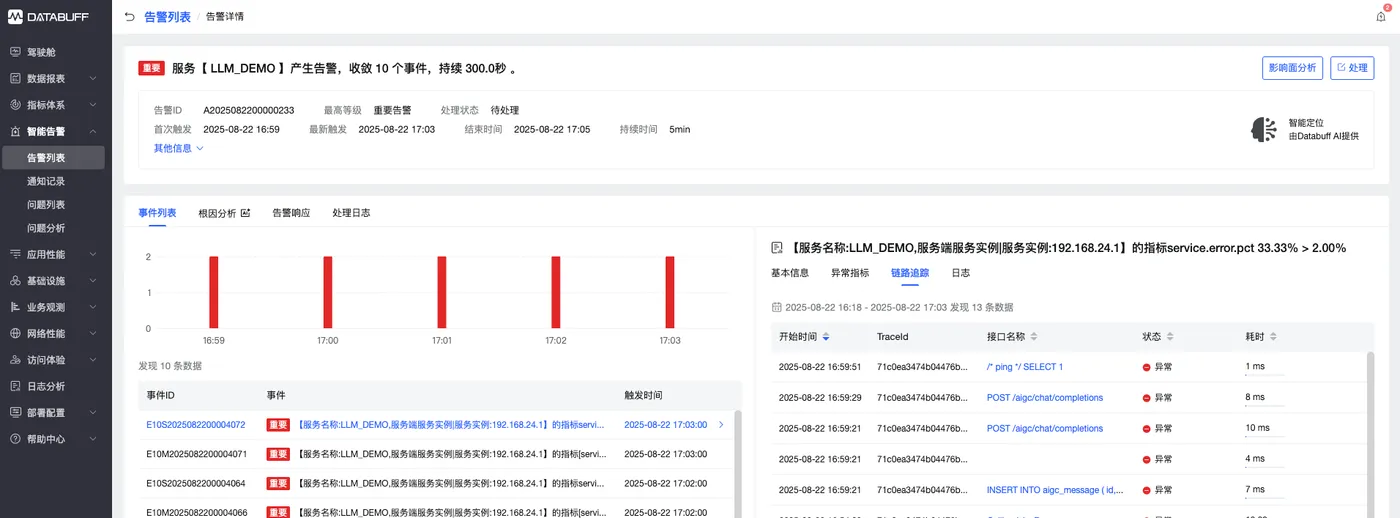Open 基本信息 tab in event panel
This screenshot has height=518, width=1400.
point(790,273)
